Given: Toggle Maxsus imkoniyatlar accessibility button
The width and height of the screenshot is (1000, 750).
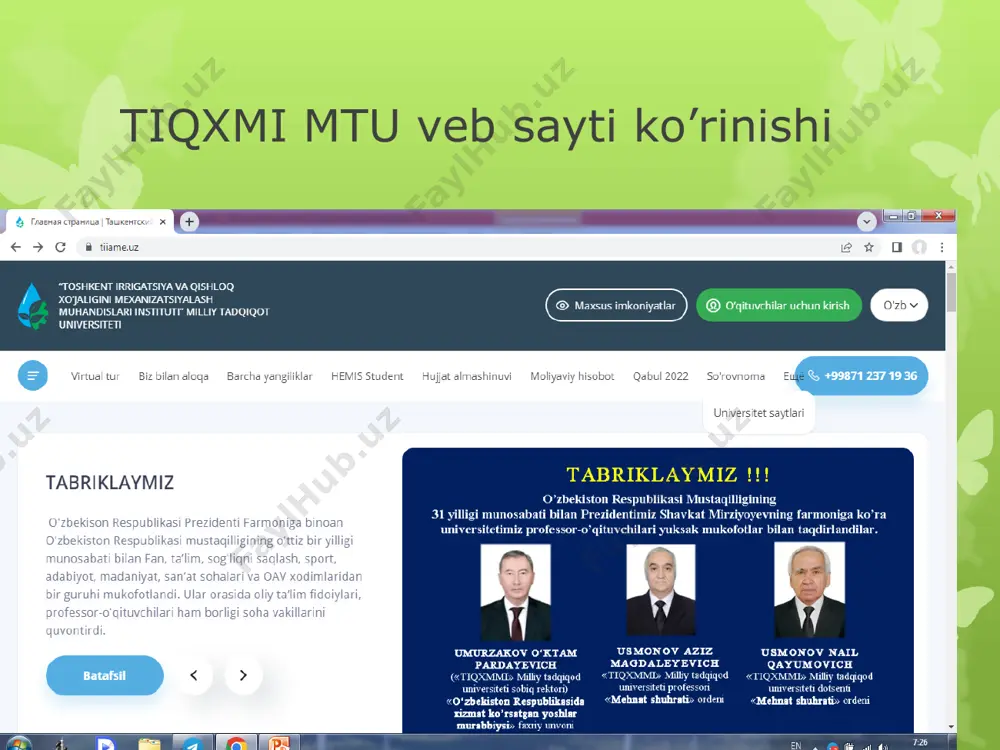Looking at the screenshot, I should (x=616, y=305).
